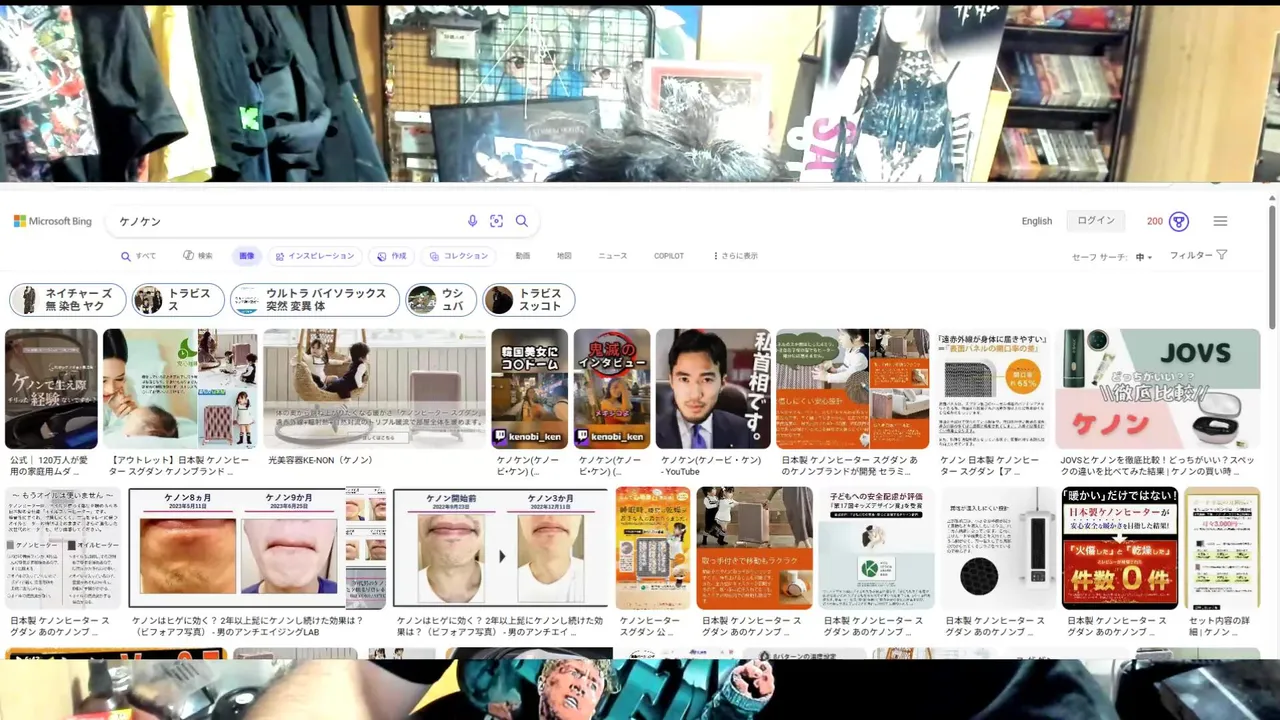The width and height of the screenshot is (1280, 720).
Task: Open the 鬼滅のインタビュー image
Action: point(612,389)
